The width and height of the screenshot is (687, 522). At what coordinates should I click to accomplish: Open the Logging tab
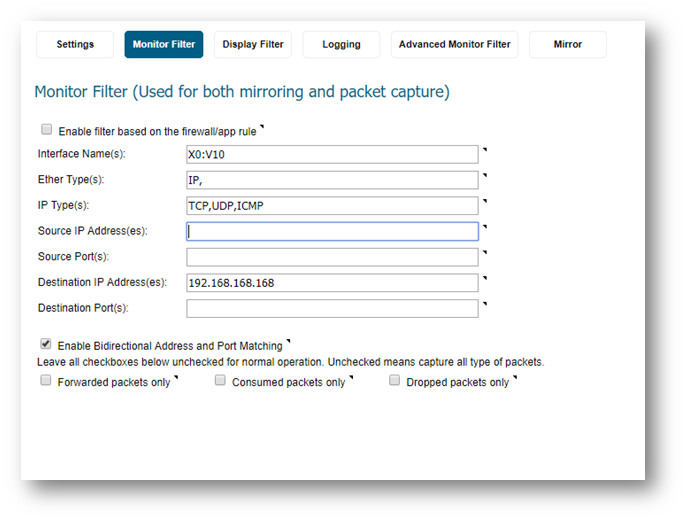(x=341, y=44)
